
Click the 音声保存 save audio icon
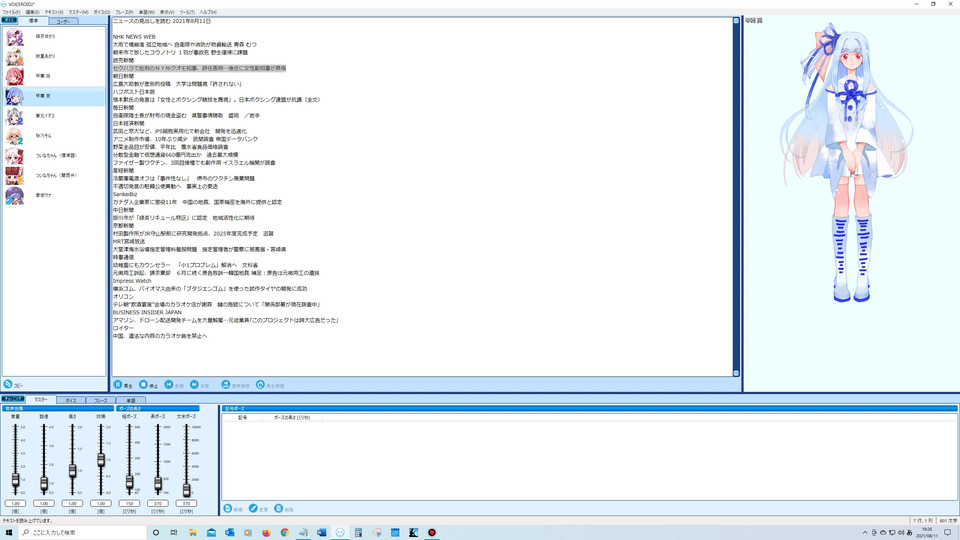[x=225, y=384]
